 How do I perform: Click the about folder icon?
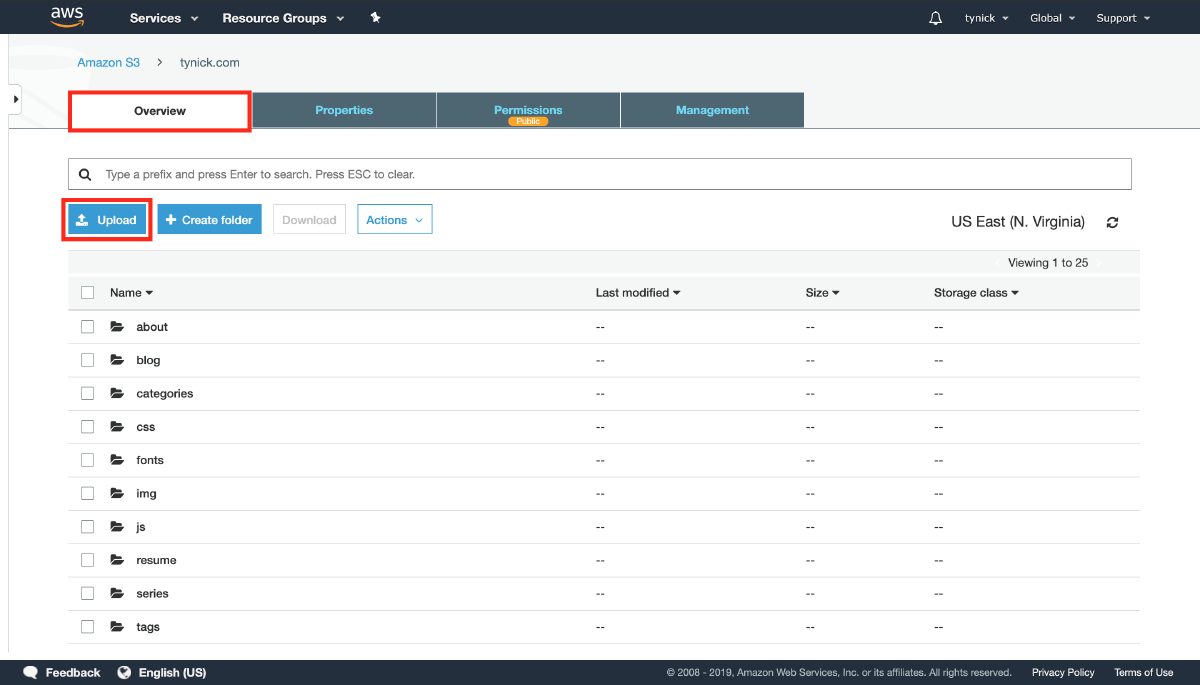tap(117, 327)
